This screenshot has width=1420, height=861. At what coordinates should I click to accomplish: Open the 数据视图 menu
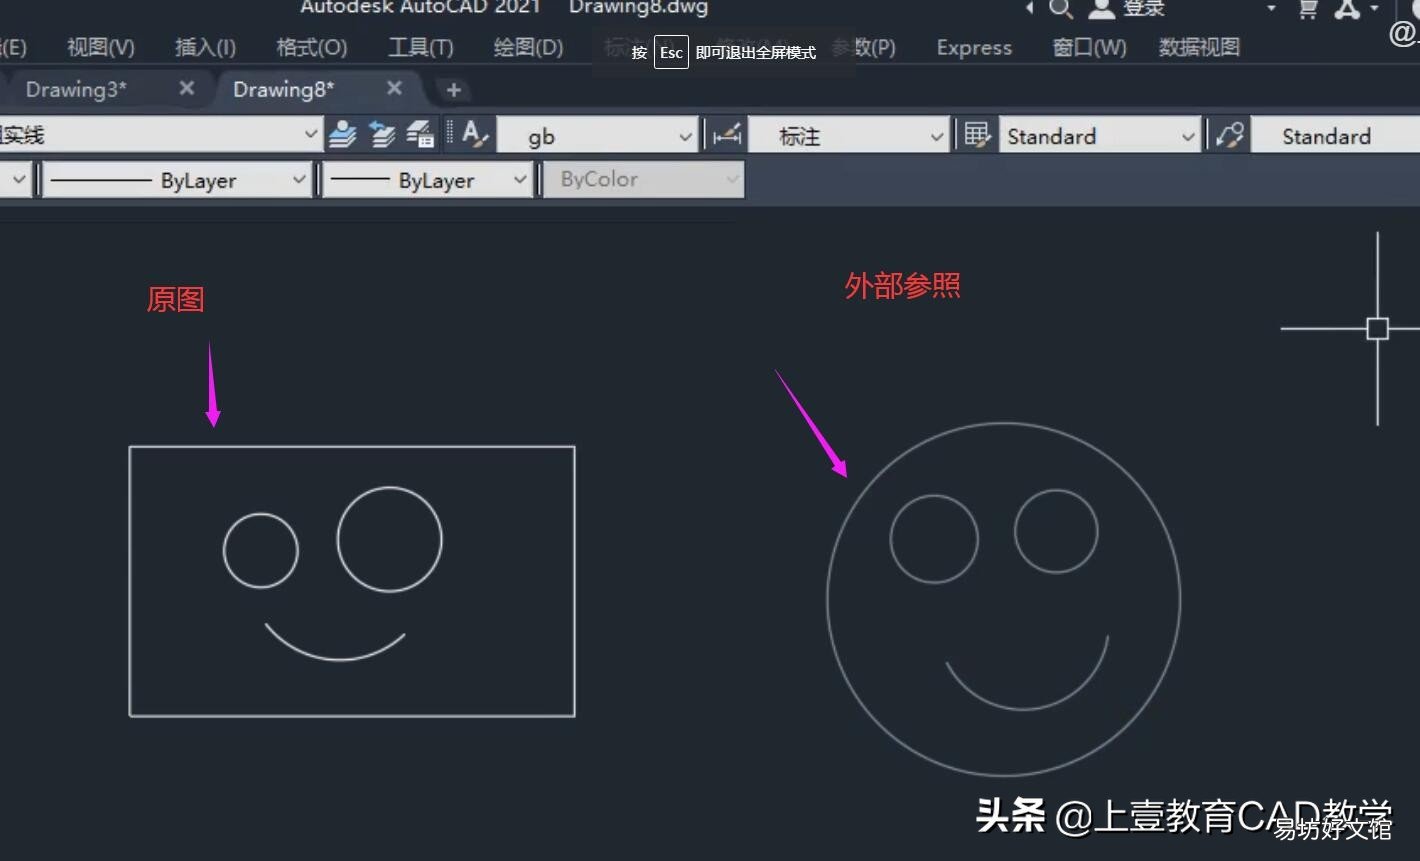pyautogui.click(x=1199, y=47)
